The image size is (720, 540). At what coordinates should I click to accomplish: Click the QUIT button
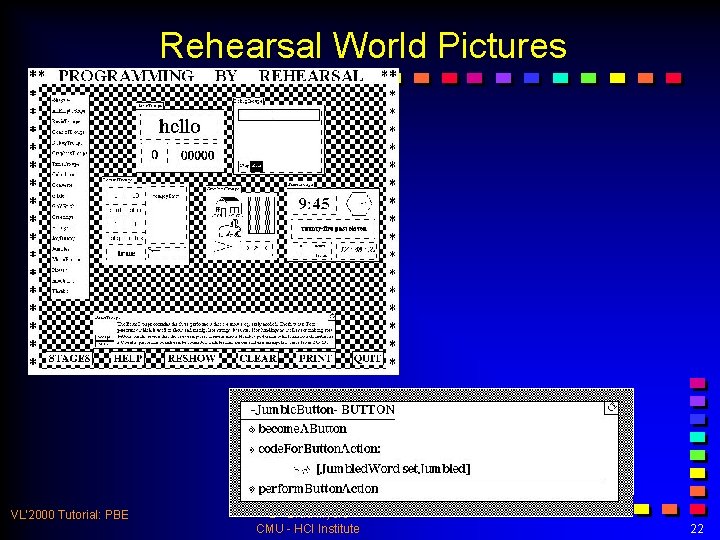[x=367, y=358]
